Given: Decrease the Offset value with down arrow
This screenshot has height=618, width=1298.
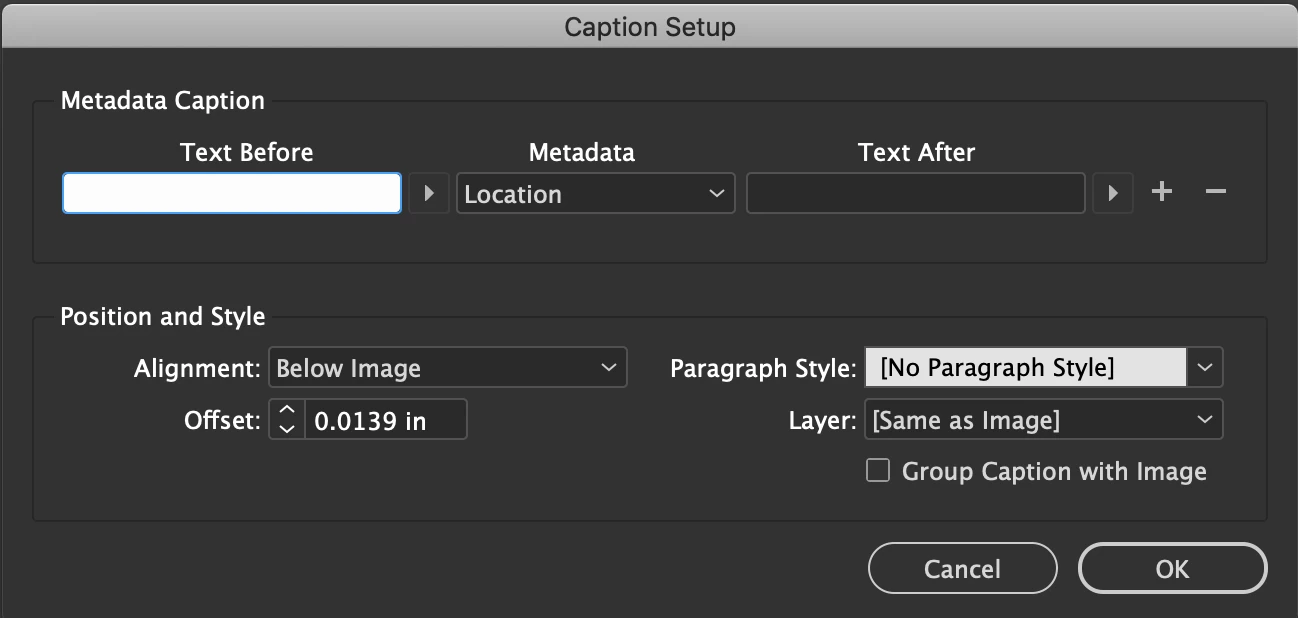Looking at the screenshot, I should [x=287, y=429].
